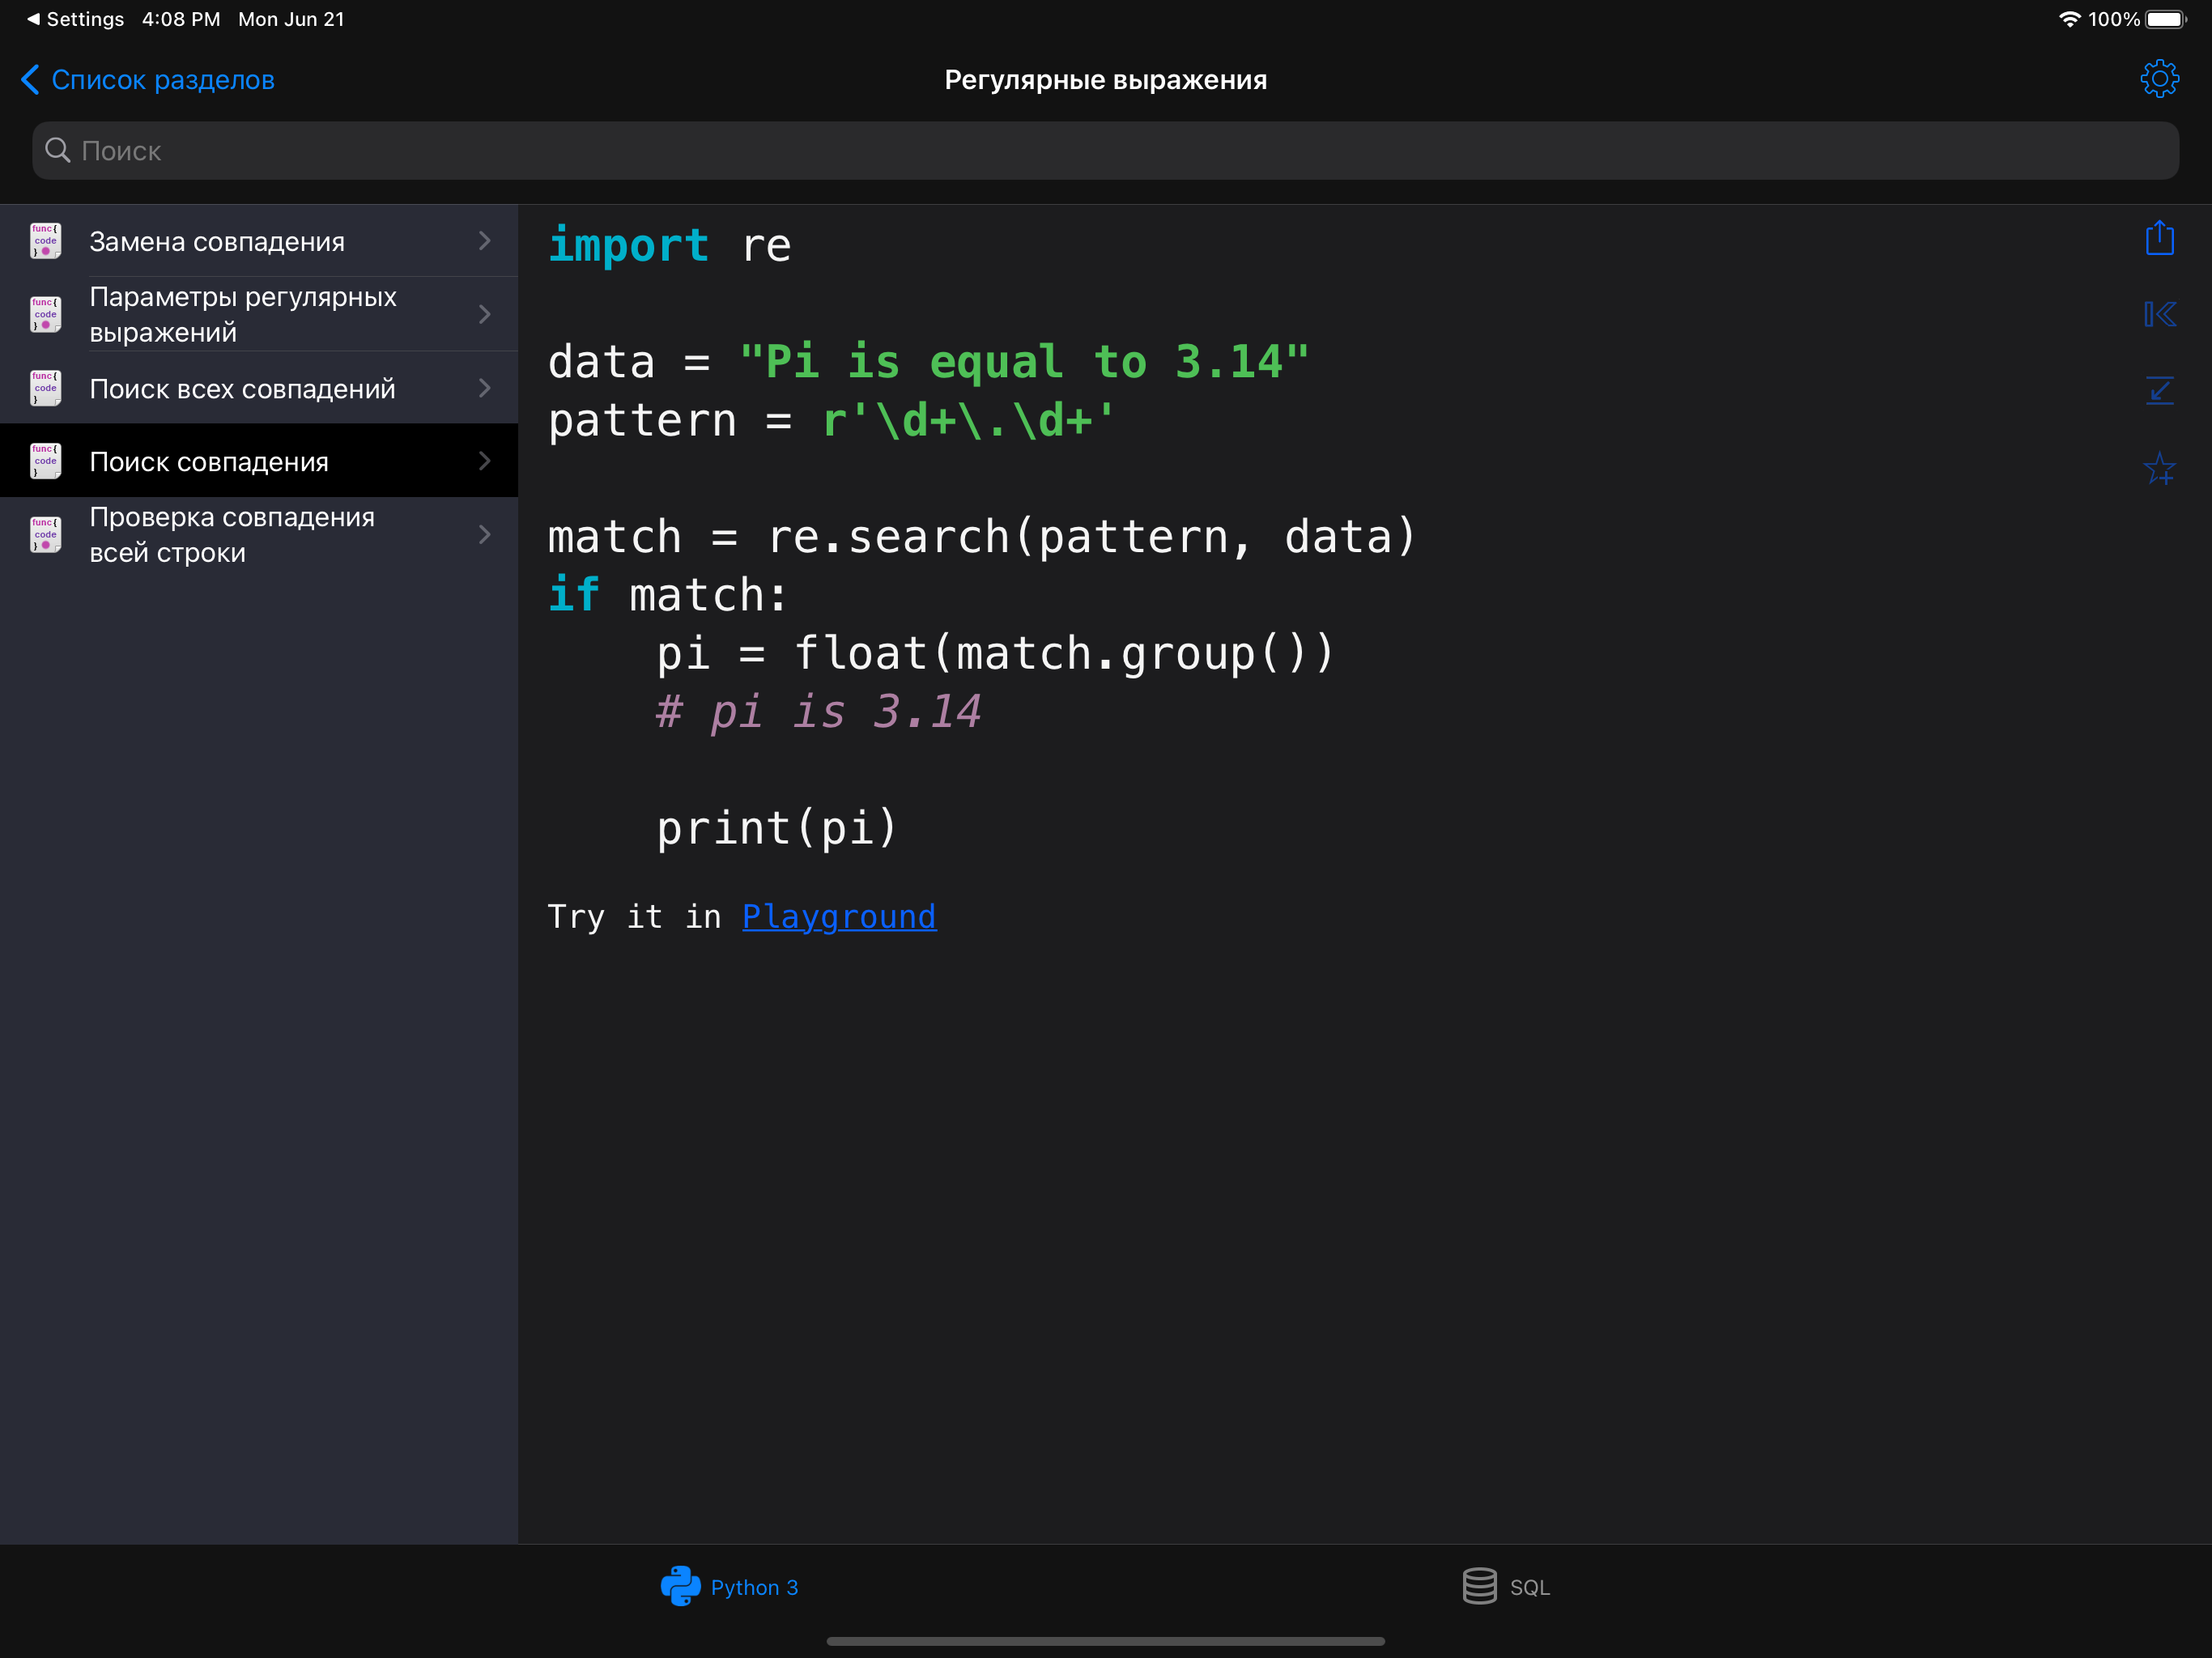Tap chevron on Параметры регулярных выражений row

coord(485,314)
